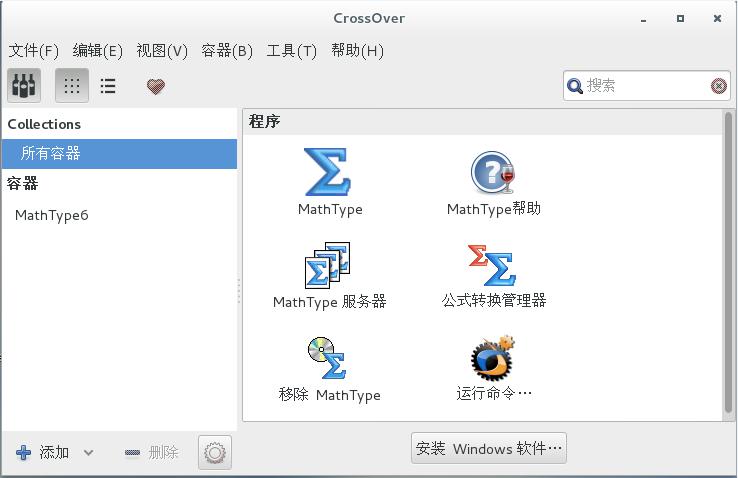Screen dimensions: 738x478
Task: Open the MathType program icon
Action: [328, 172]
